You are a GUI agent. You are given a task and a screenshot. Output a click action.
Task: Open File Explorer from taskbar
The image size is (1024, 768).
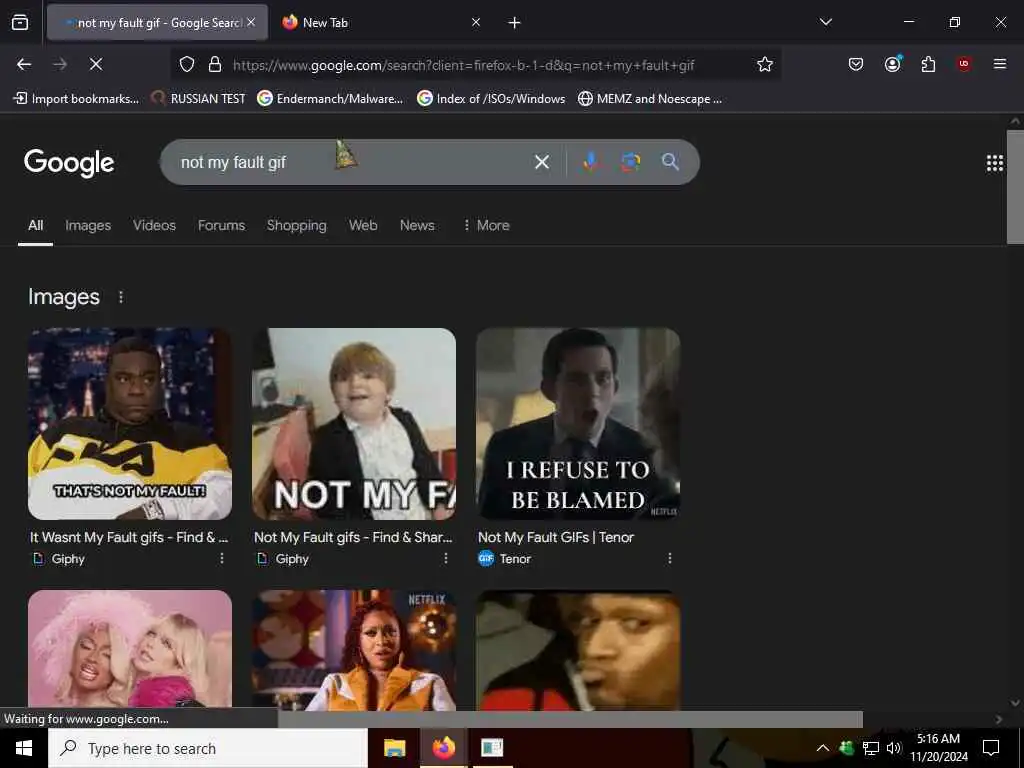click(394, 748)
